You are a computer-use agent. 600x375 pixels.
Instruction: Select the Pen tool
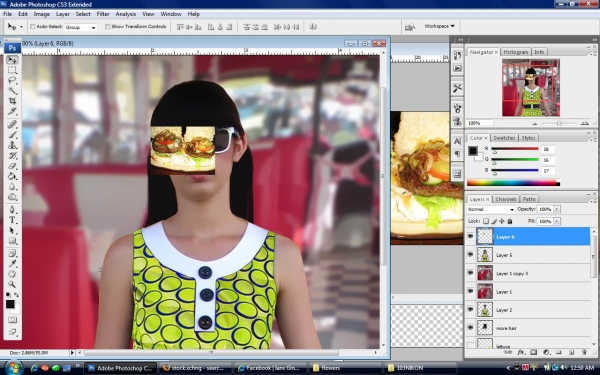[x=12, y=210]
